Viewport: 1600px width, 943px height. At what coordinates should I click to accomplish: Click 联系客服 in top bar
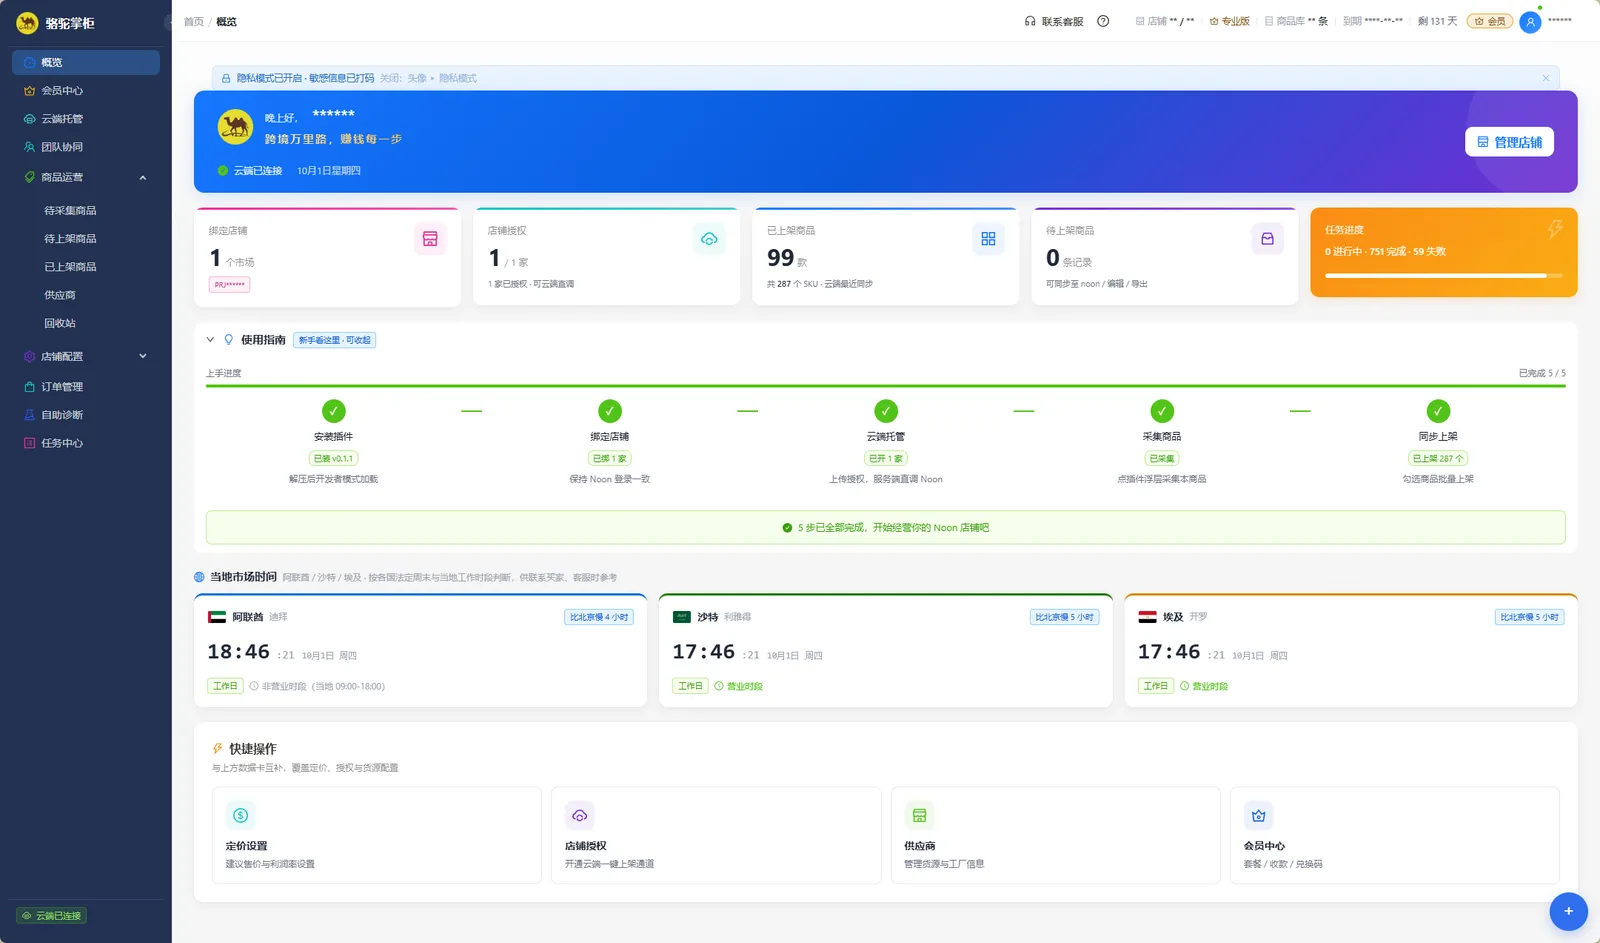click(1054, 21)
